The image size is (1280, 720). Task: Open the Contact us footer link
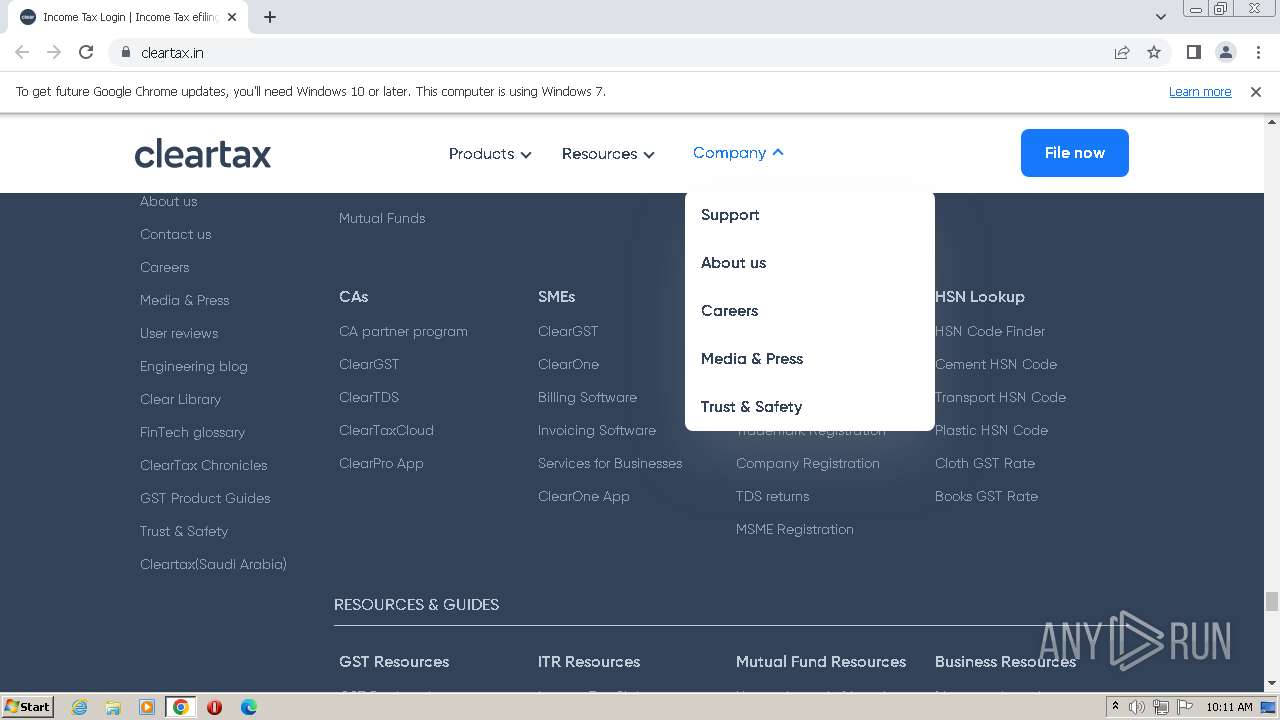pyautogui.click(x=175, y=234)
